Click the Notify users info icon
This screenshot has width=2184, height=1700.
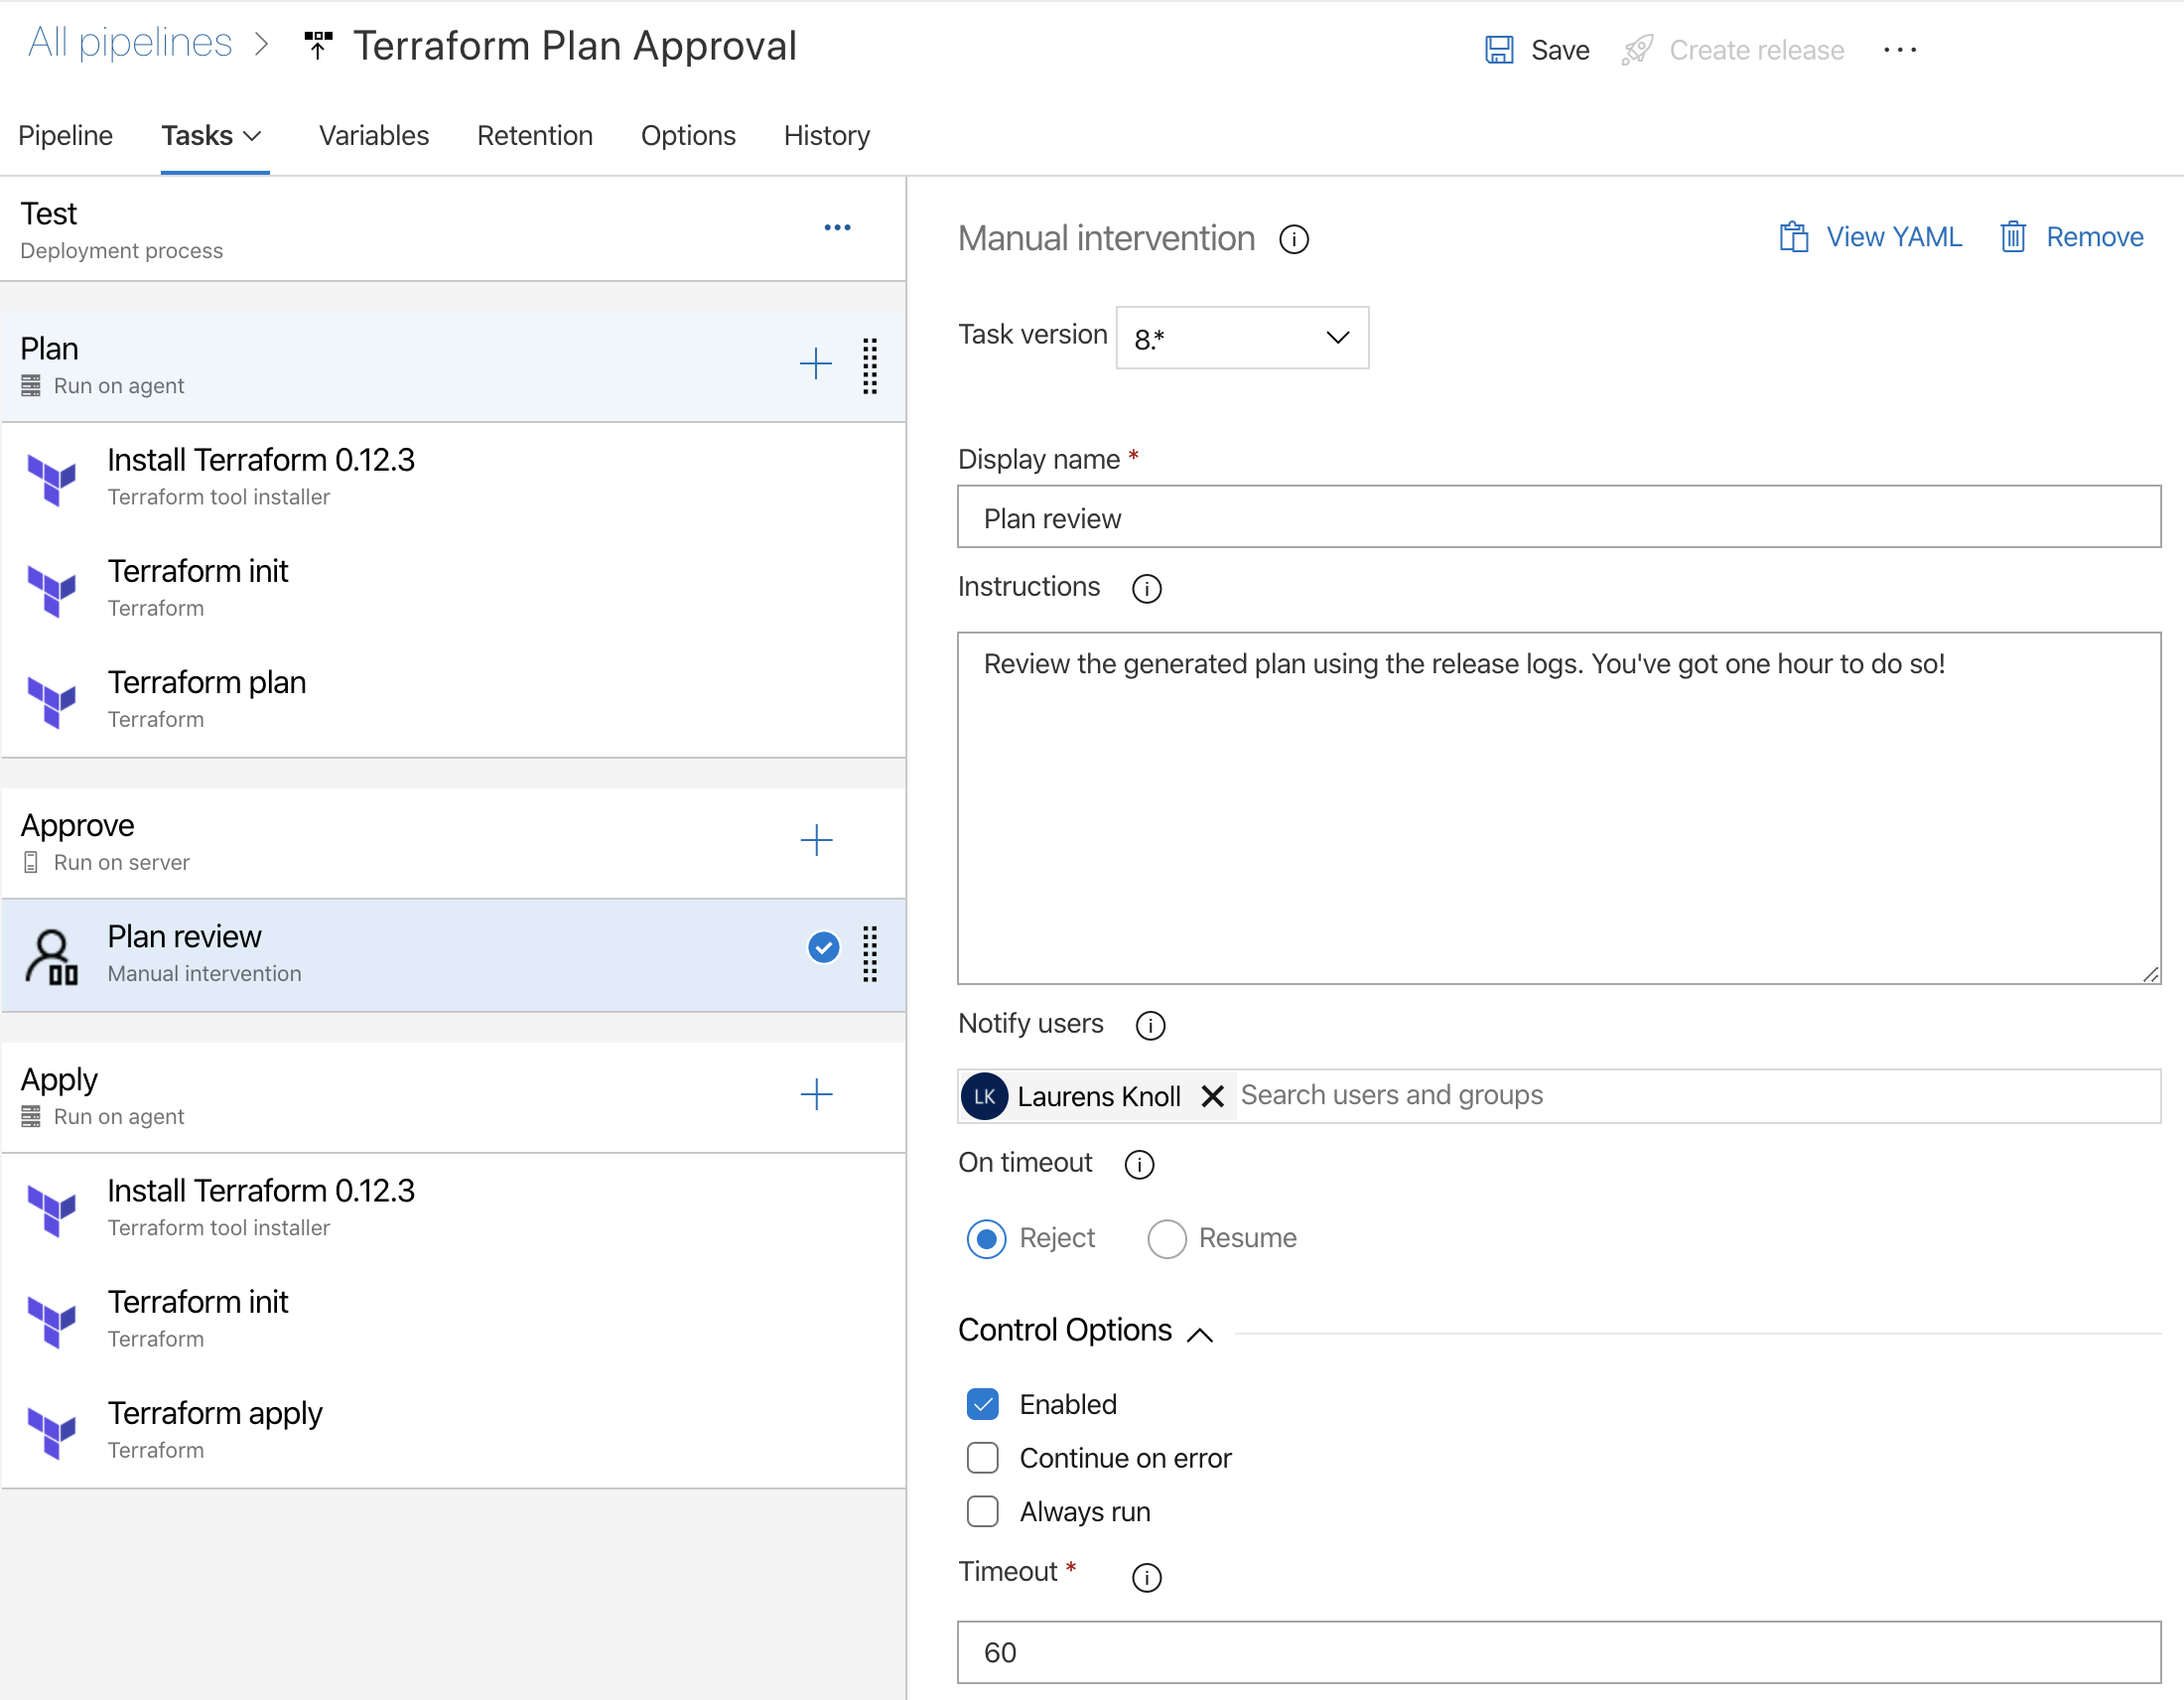(1150, 1025)
